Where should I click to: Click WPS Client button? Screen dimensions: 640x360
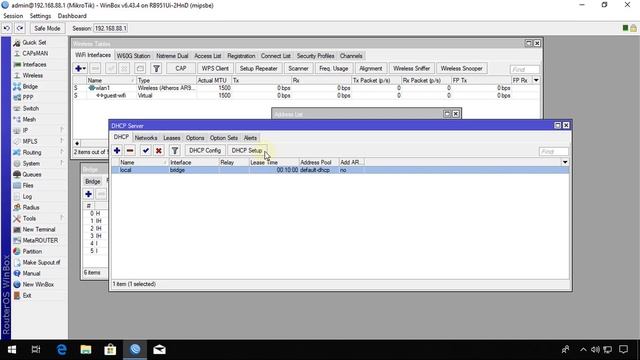pos(215,69)
